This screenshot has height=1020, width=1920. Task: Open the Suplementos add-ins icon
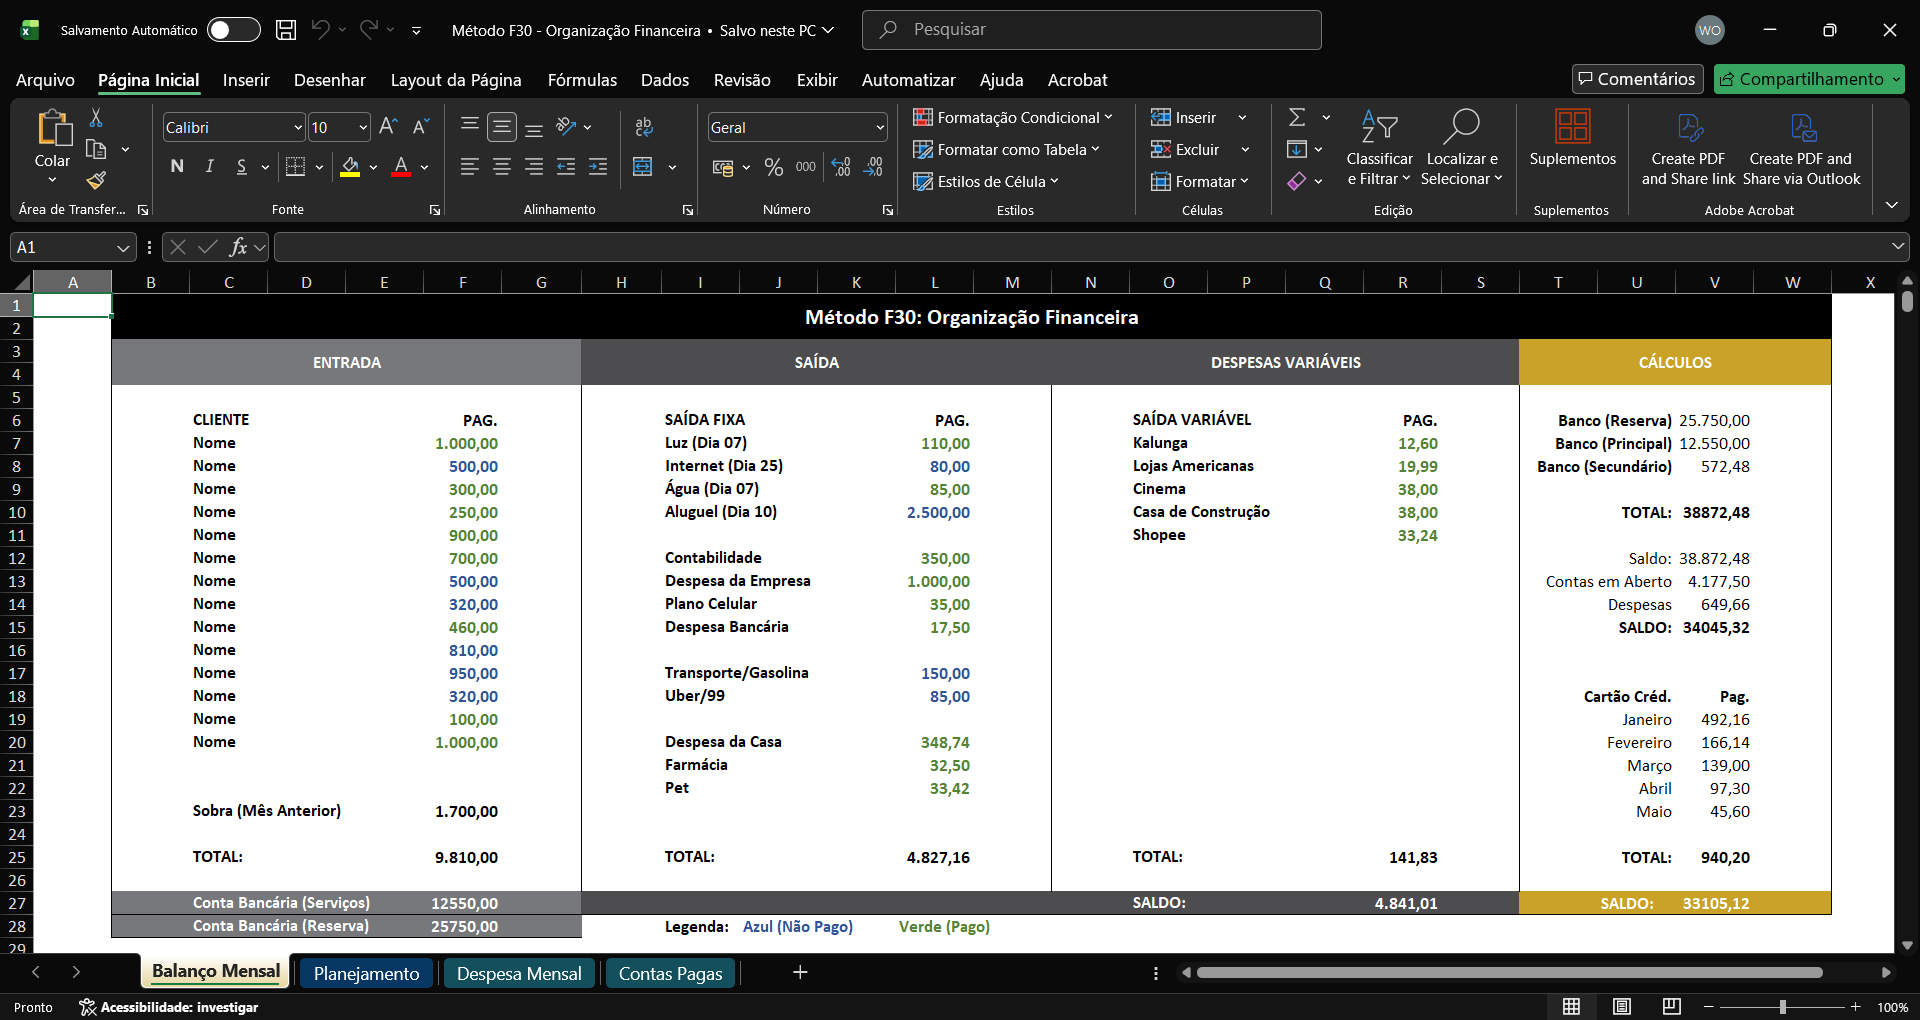1572,138
